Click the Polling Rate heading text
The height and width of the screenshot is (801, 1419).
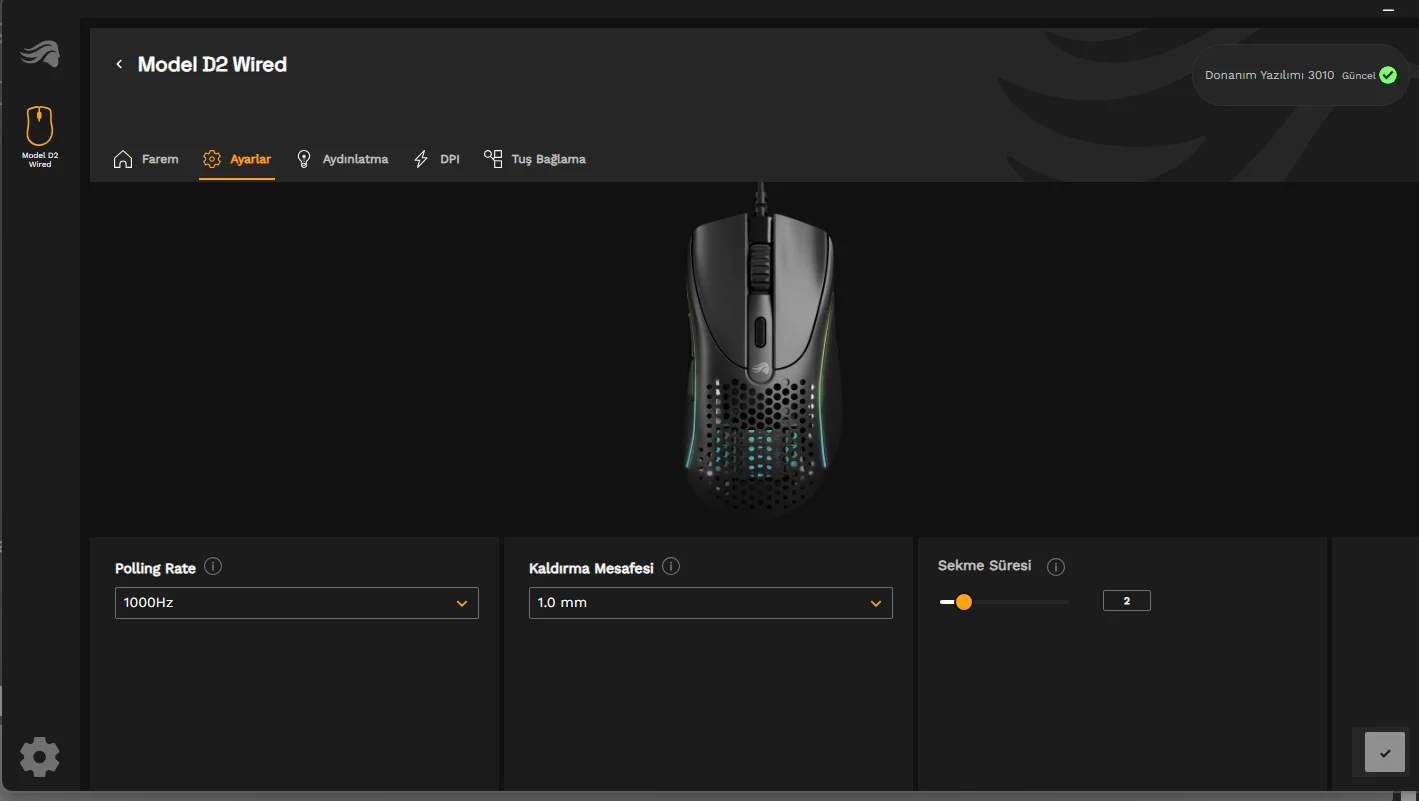pyautogui.click(x=155, y=568)
